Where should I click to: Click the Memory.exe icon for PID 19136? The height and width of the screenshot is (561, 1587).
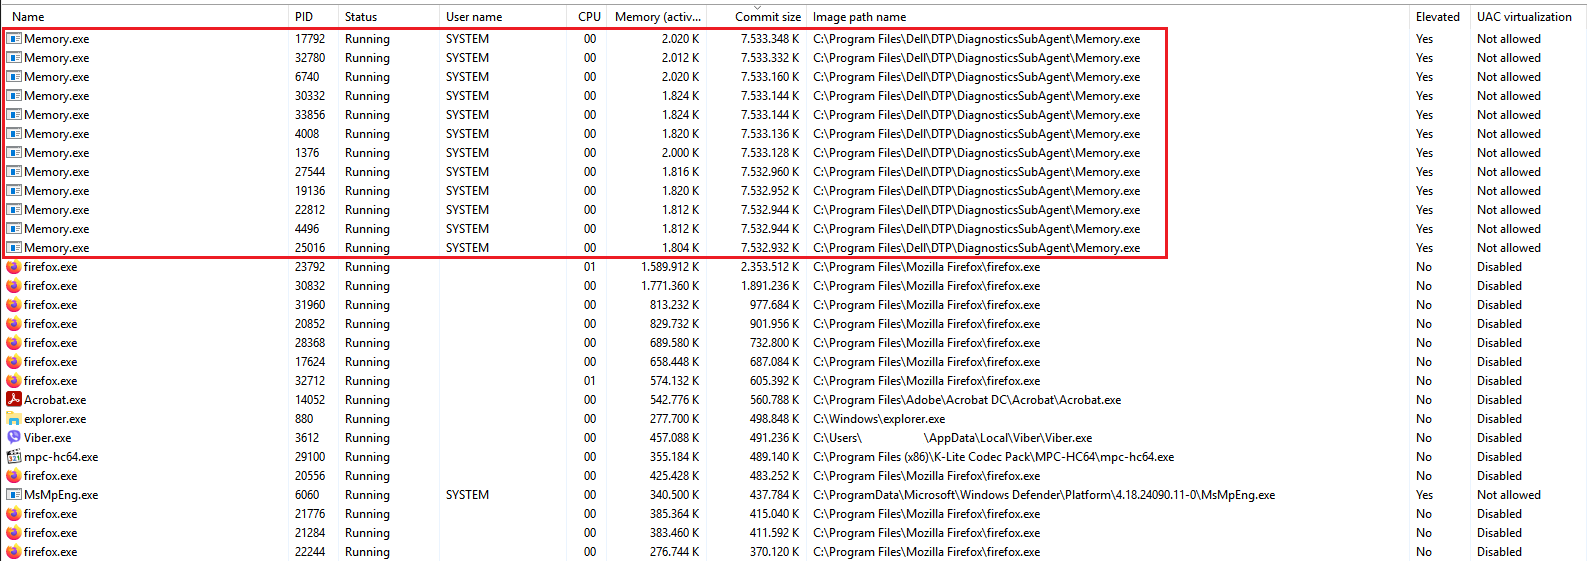[x=14, y=191]
